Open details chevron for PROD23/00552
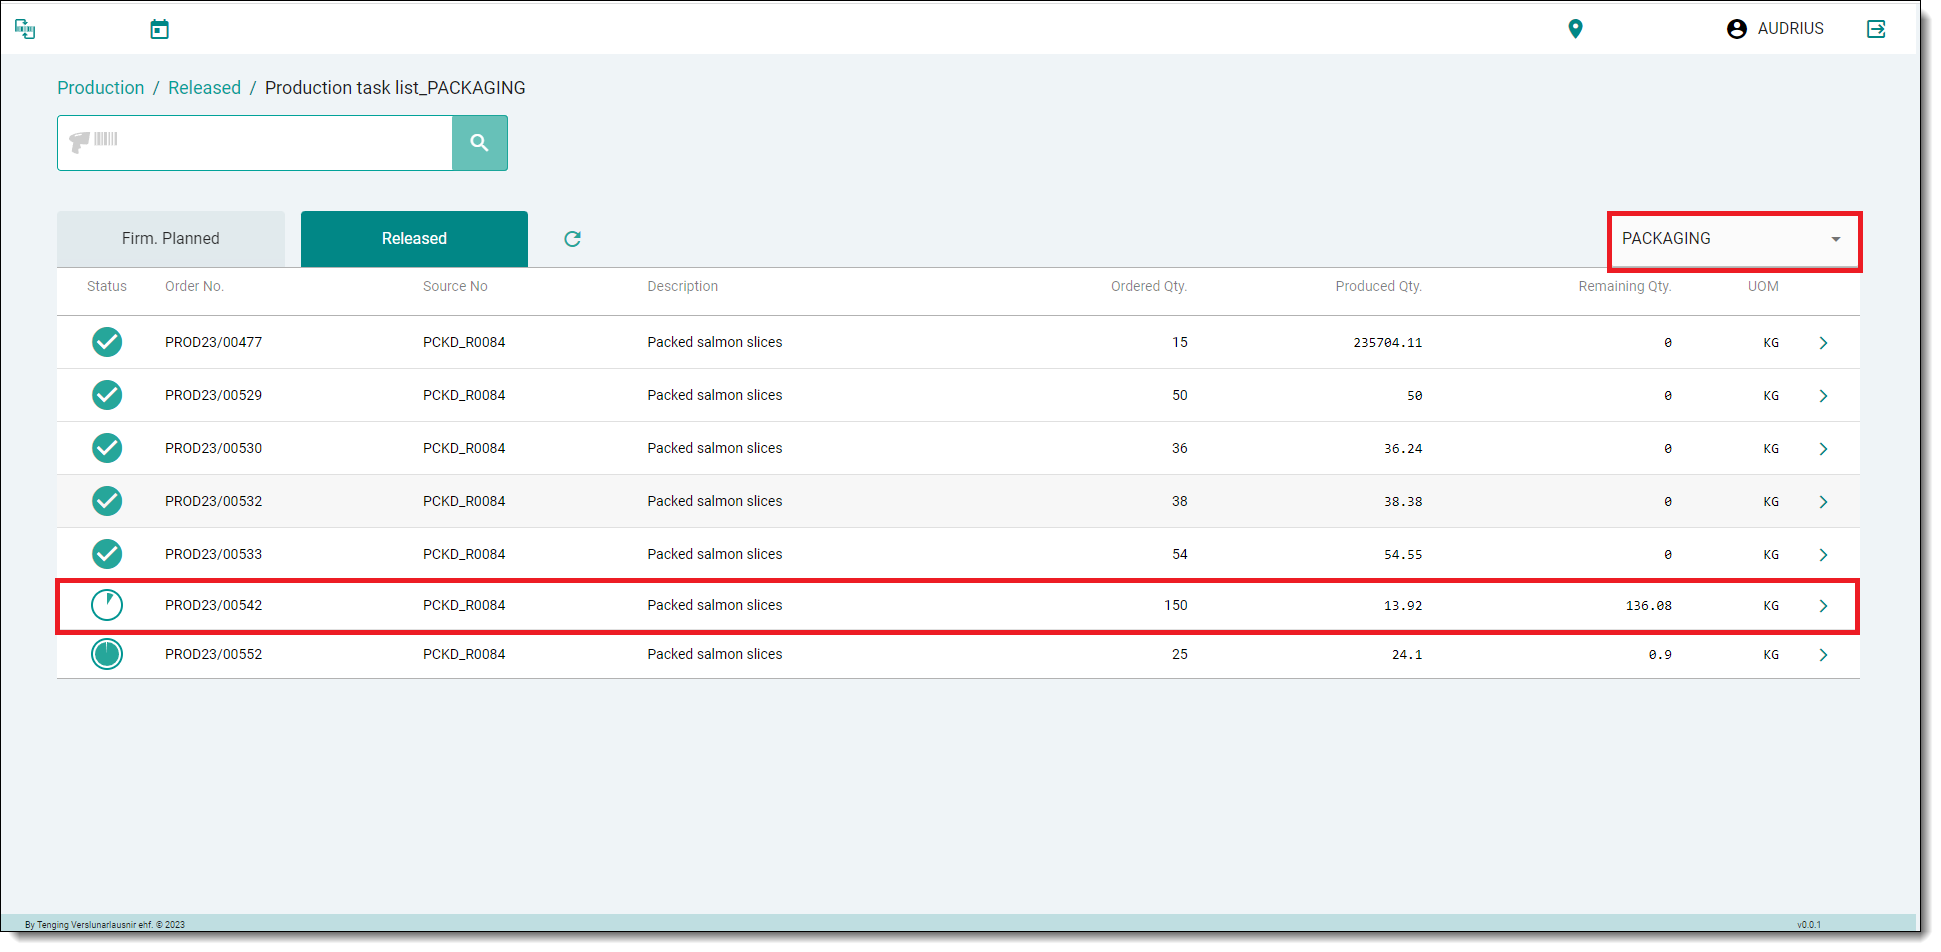This screenshot has height=952, width=1941. [x=1823, y=655]
